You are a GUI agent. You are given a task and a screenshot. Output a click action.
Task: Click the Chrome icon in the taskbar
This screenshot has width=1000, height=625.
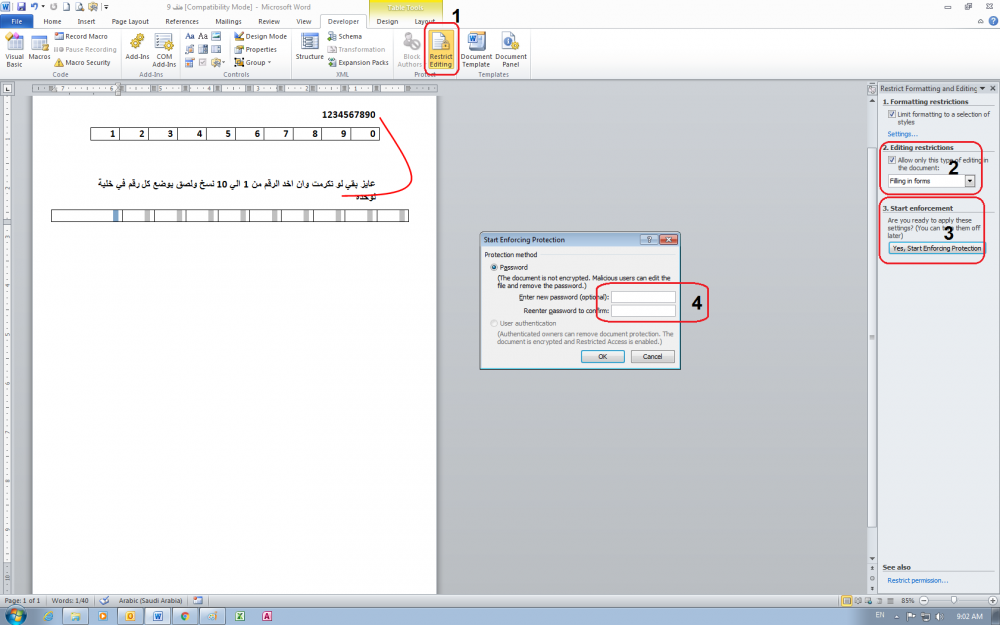click(186, 616)
